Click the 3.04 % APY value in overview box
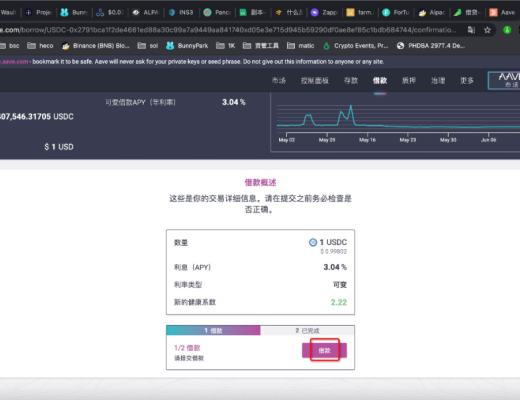520x400 pixels. (x=335, y=267)
